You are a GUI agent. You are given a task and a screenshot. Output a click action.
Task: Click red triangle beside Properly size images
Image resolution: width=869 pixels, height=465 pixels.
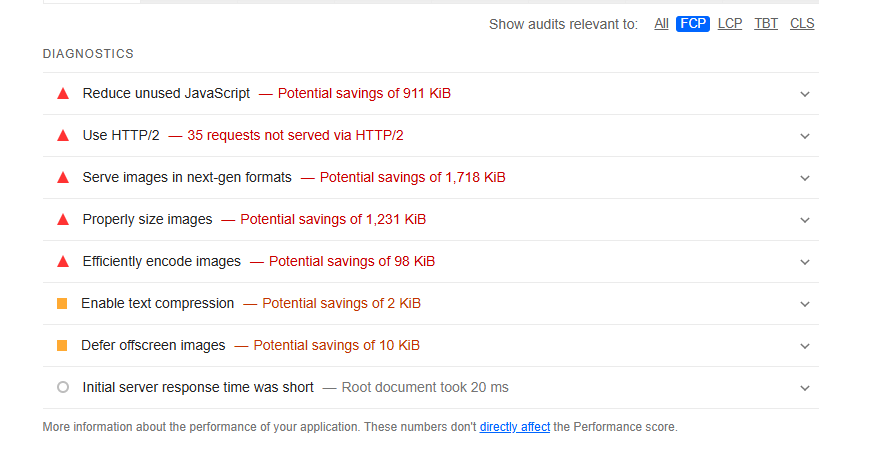click(x=63, y=220)
